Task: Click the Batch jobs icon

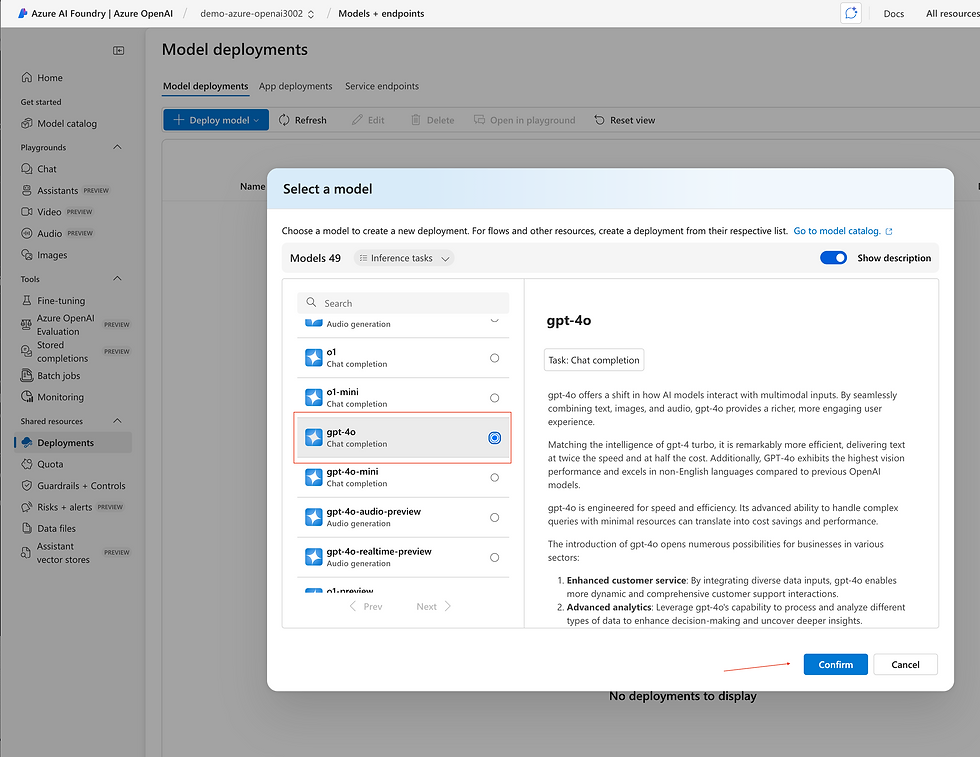Action: pyautogui.click(x=26, y=375)
